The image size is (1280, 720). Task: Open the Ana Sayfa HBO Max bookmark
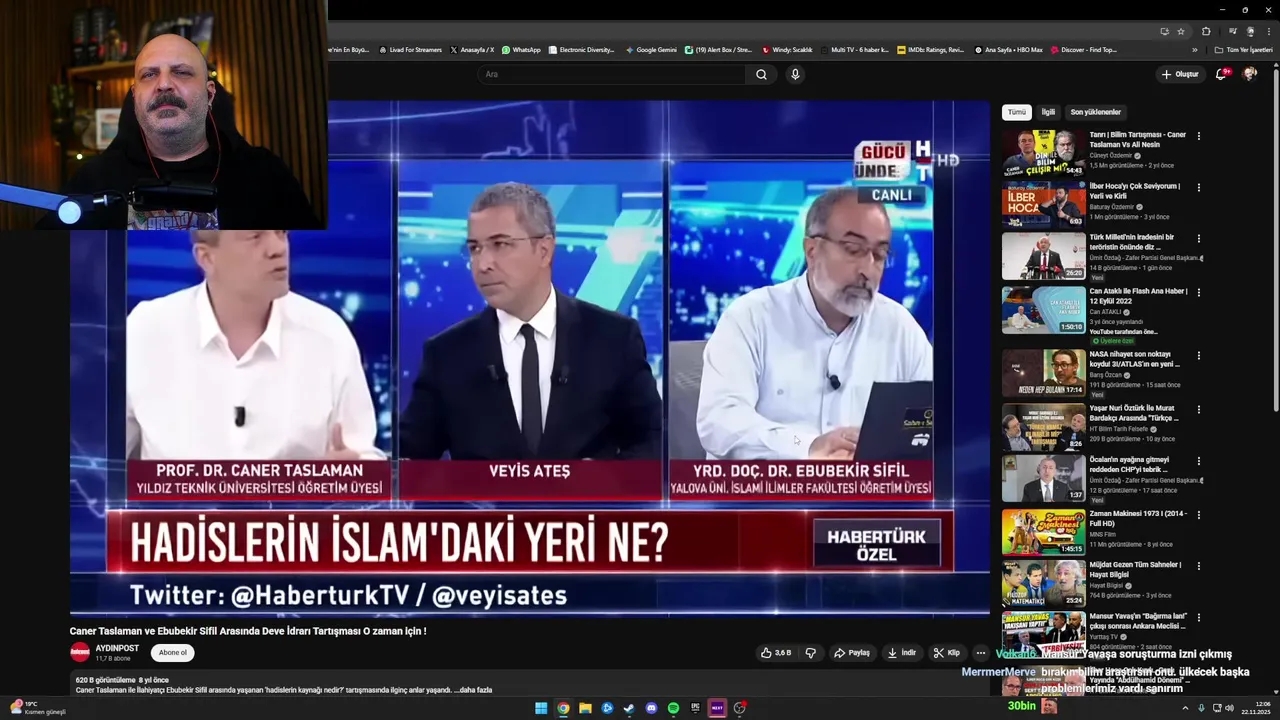[x=1009, y=49]
